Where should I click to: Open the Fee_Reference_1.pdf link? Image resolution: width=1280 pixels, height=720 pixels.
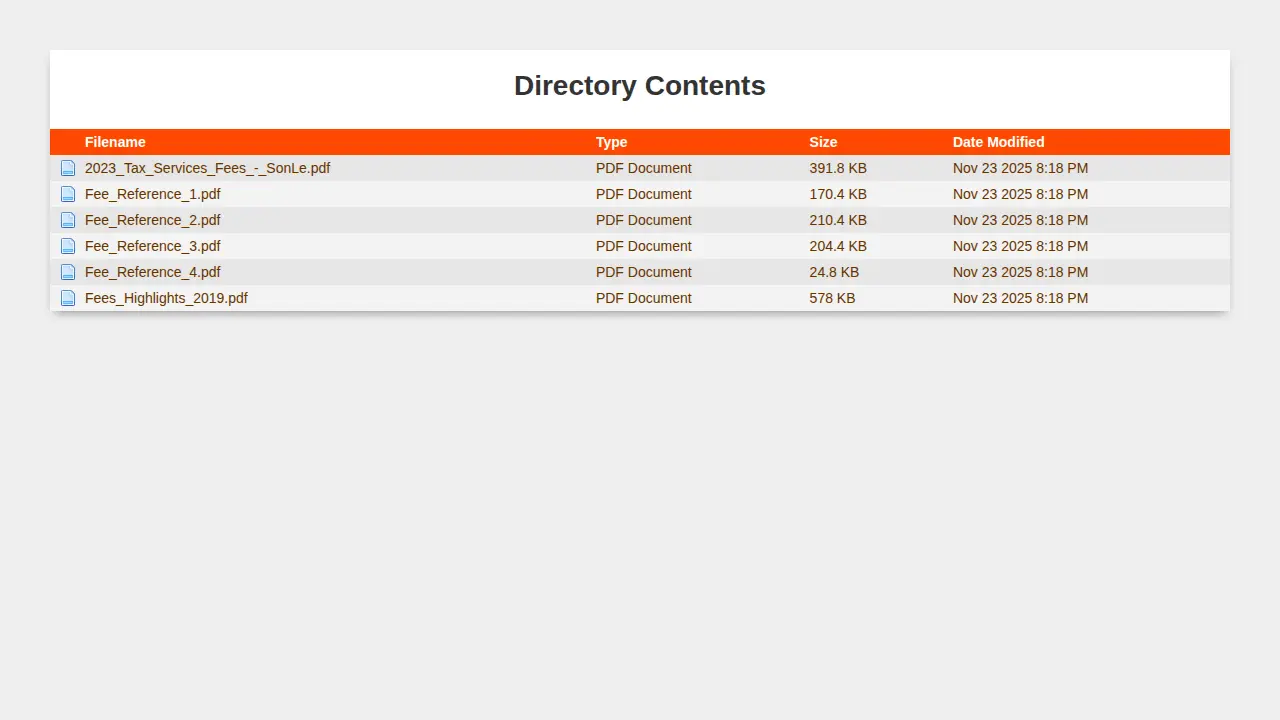point(153,194)
